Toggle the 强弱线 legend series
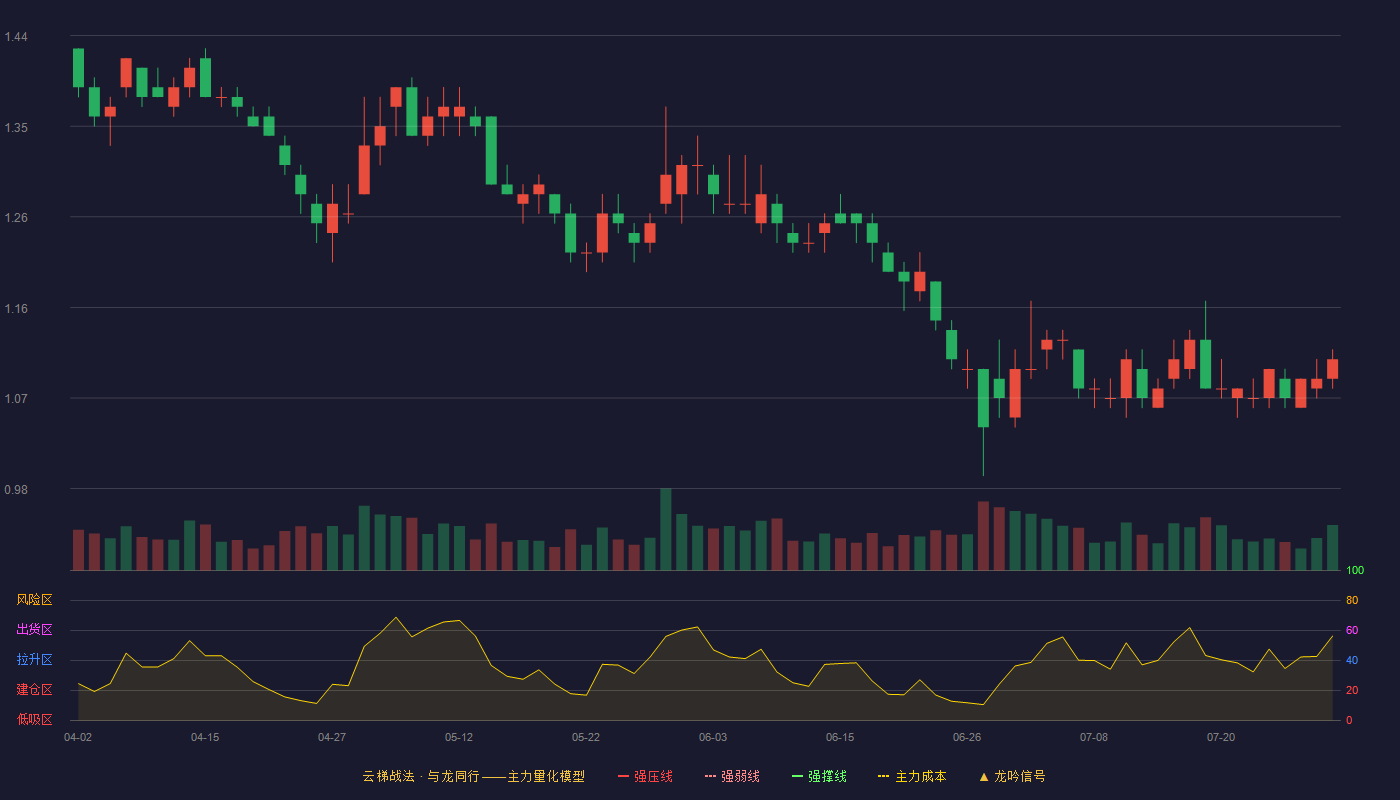 pyautogui.click(x=732, y=776)
